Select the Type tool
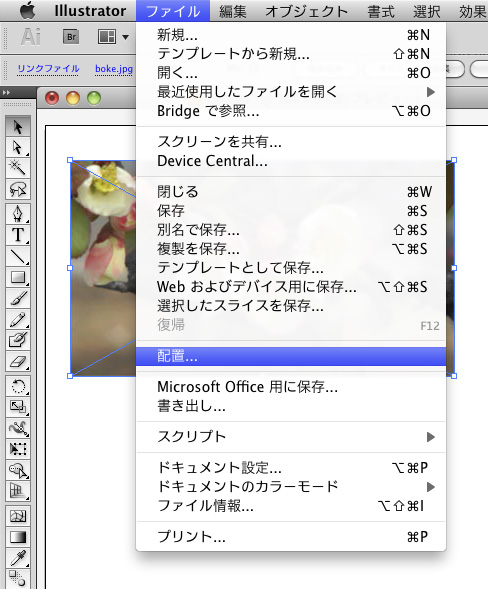 [x=18, y=235]
